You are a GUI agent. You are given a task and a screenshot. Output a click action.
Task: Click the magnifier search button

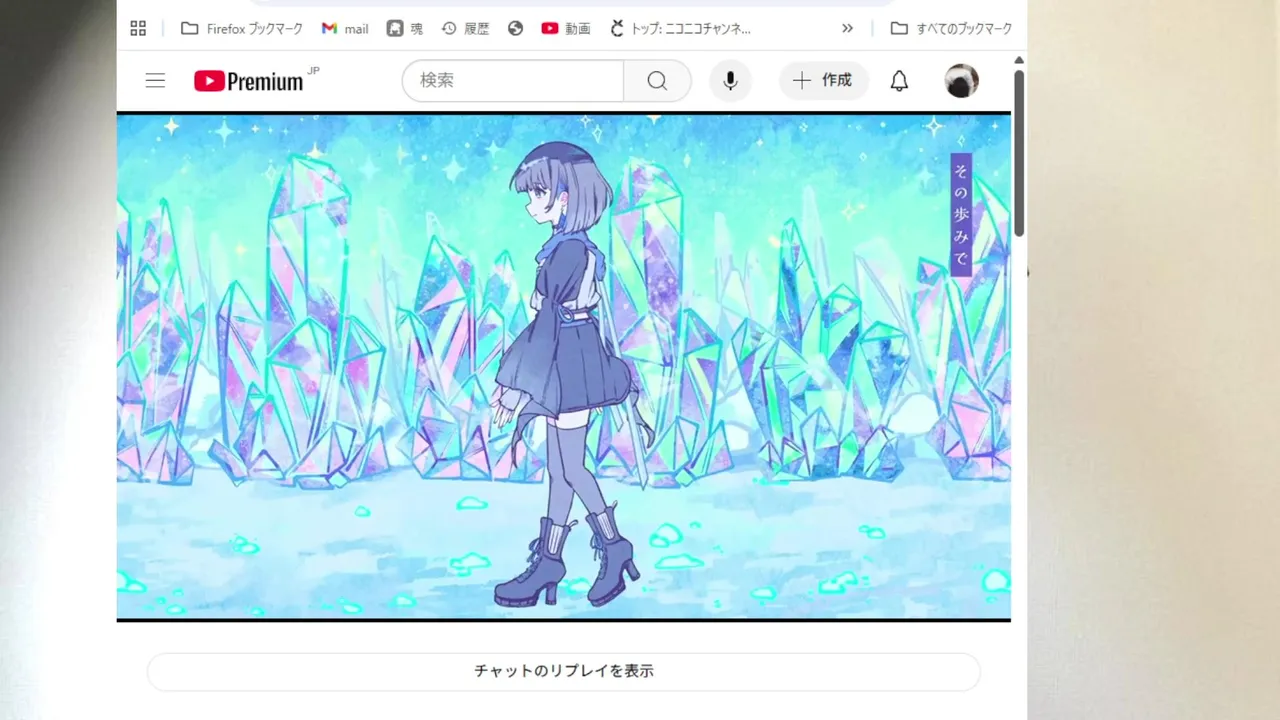click(657, 81)
